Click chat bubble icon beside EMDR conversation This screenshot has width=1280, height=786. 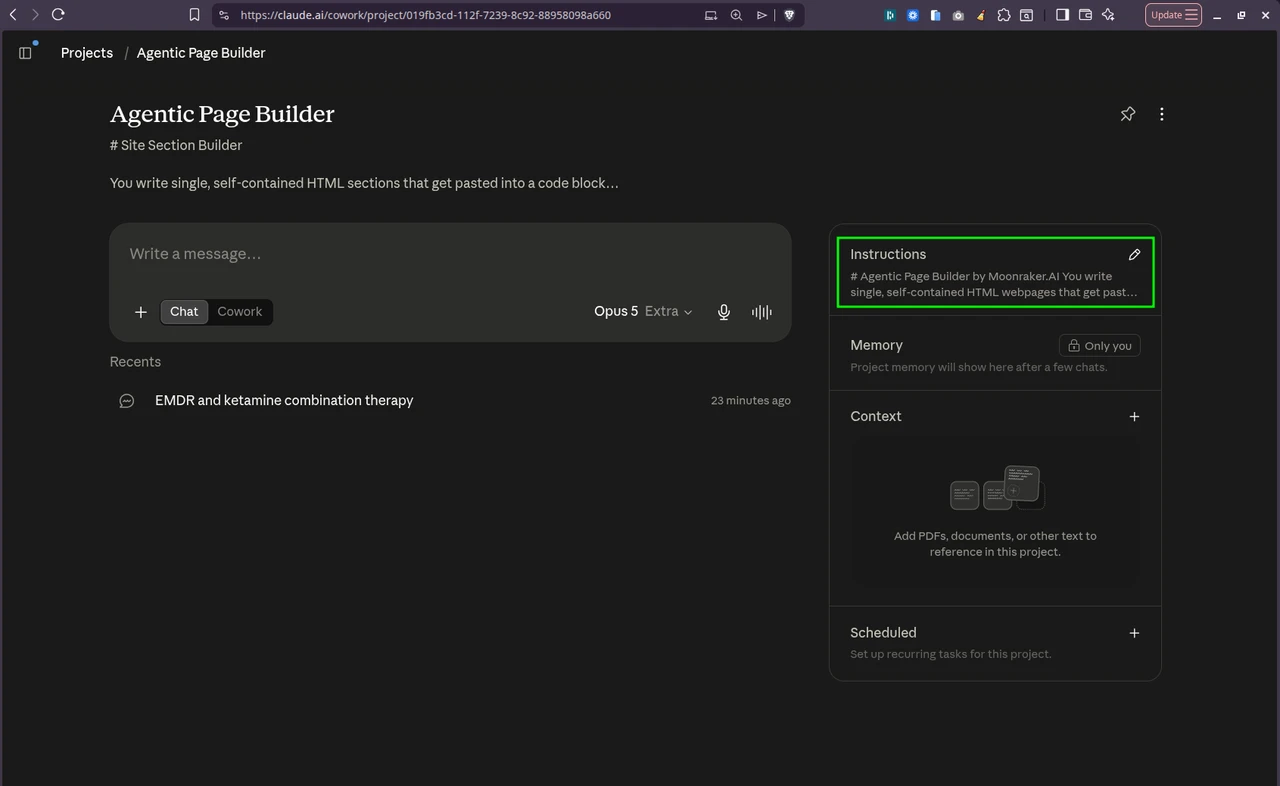pyautogui.click(x=127, y=400)
